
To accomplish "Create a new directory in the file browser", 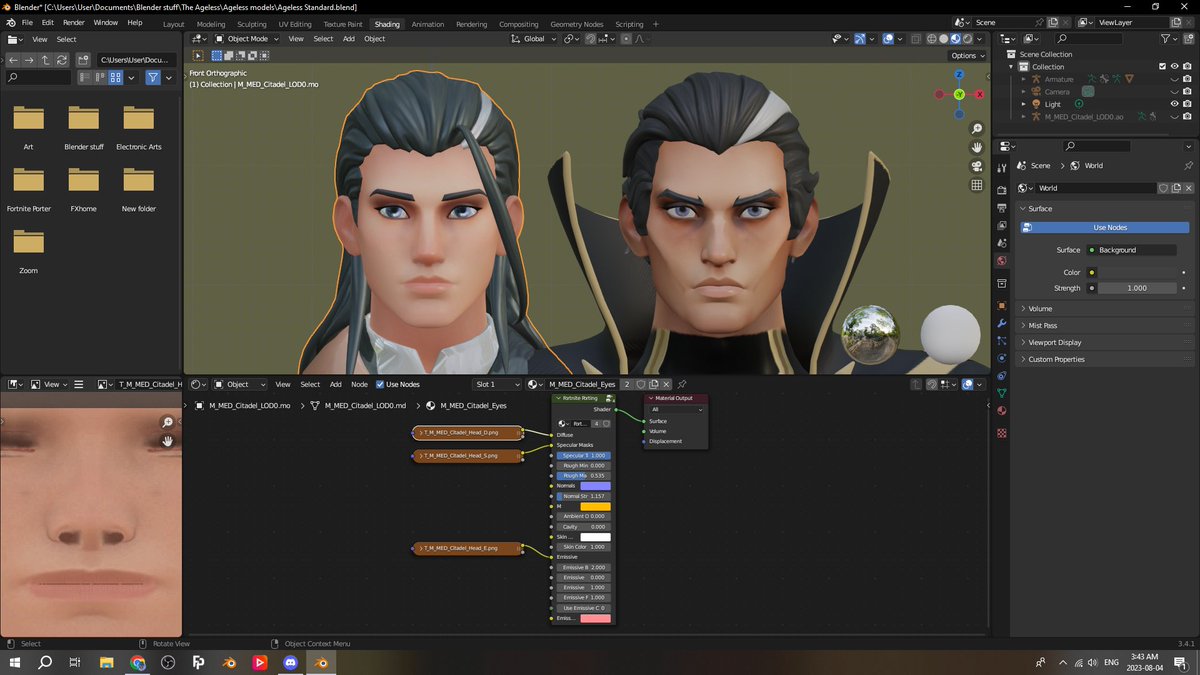I will click(x=83, y=60).
